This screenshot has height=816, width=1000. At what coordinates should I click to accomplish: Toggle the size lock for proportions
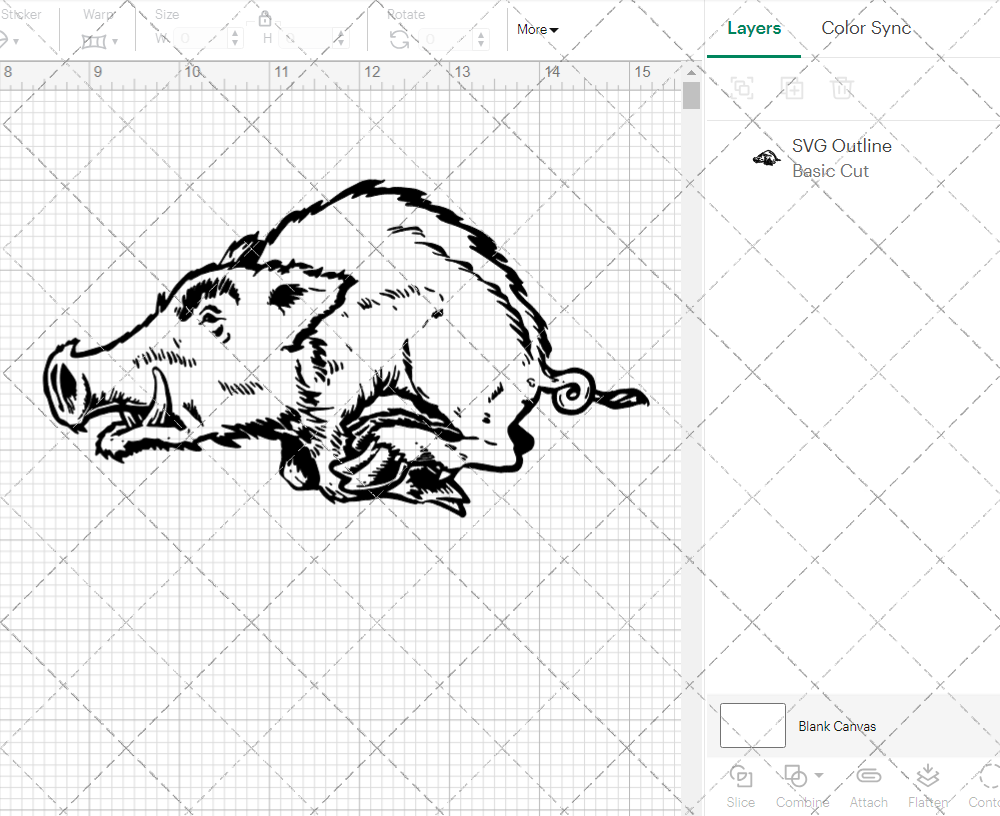pyautogui.click(x=265, y=18)
